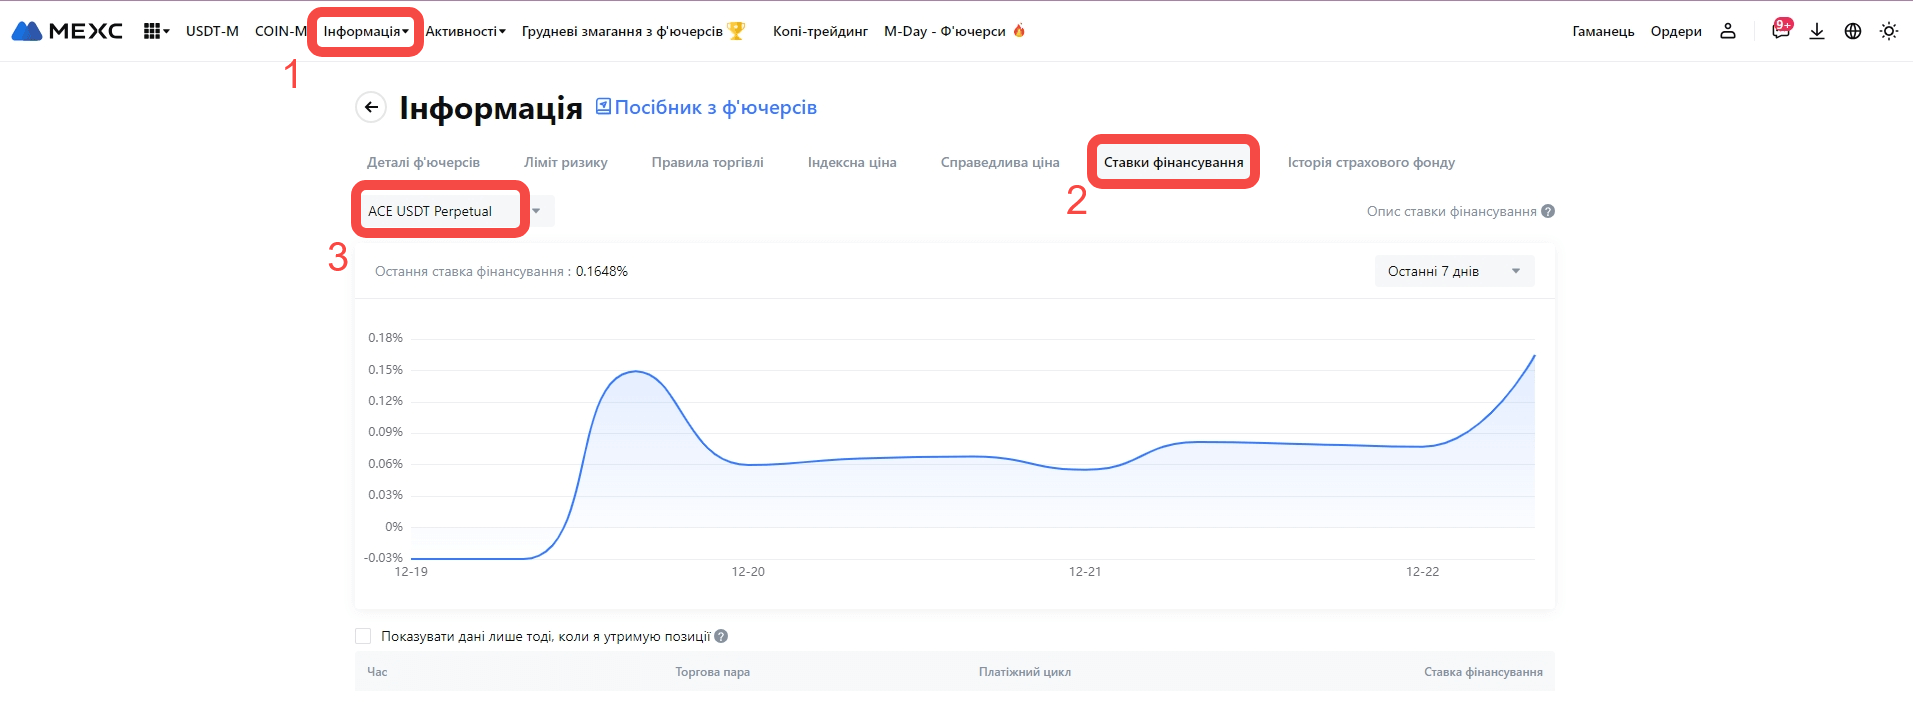The height and width of the screenshot is (703, 1913).
Task: Switch to the Ліміт ризику tab
Action: click(x=565, y=162)
